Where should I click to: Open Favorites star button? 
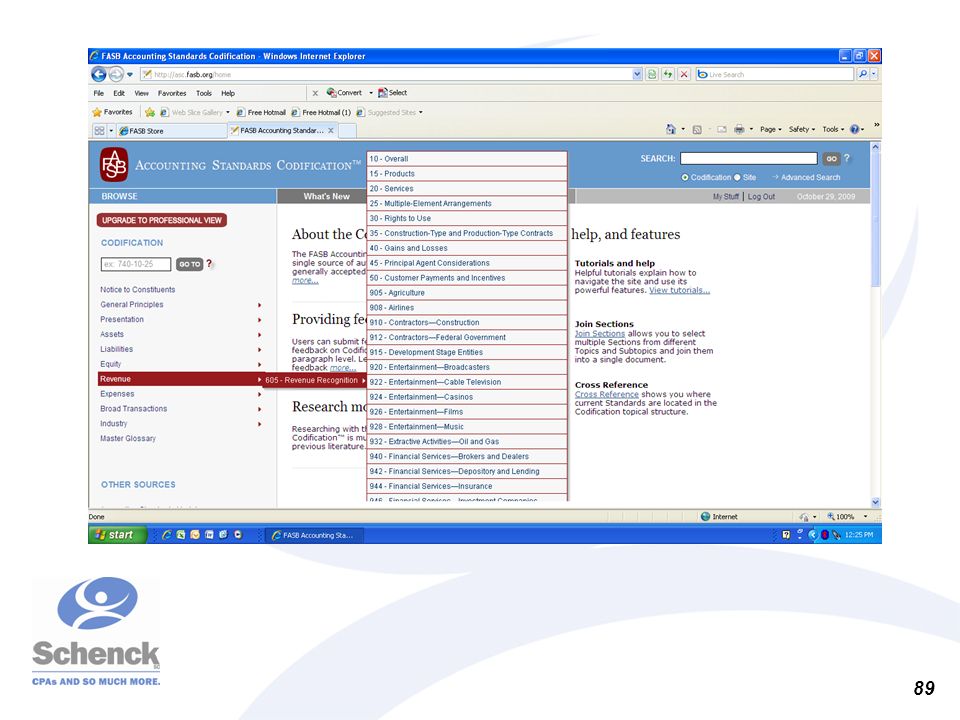tap(113, 112)
